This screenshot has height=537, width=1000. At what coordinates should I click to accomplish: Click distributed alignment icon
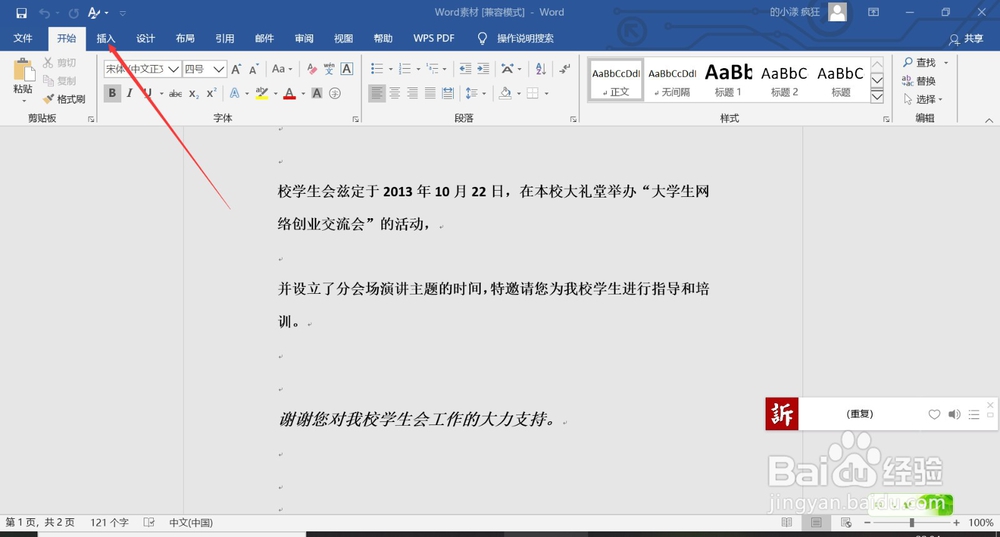[448, 94]
